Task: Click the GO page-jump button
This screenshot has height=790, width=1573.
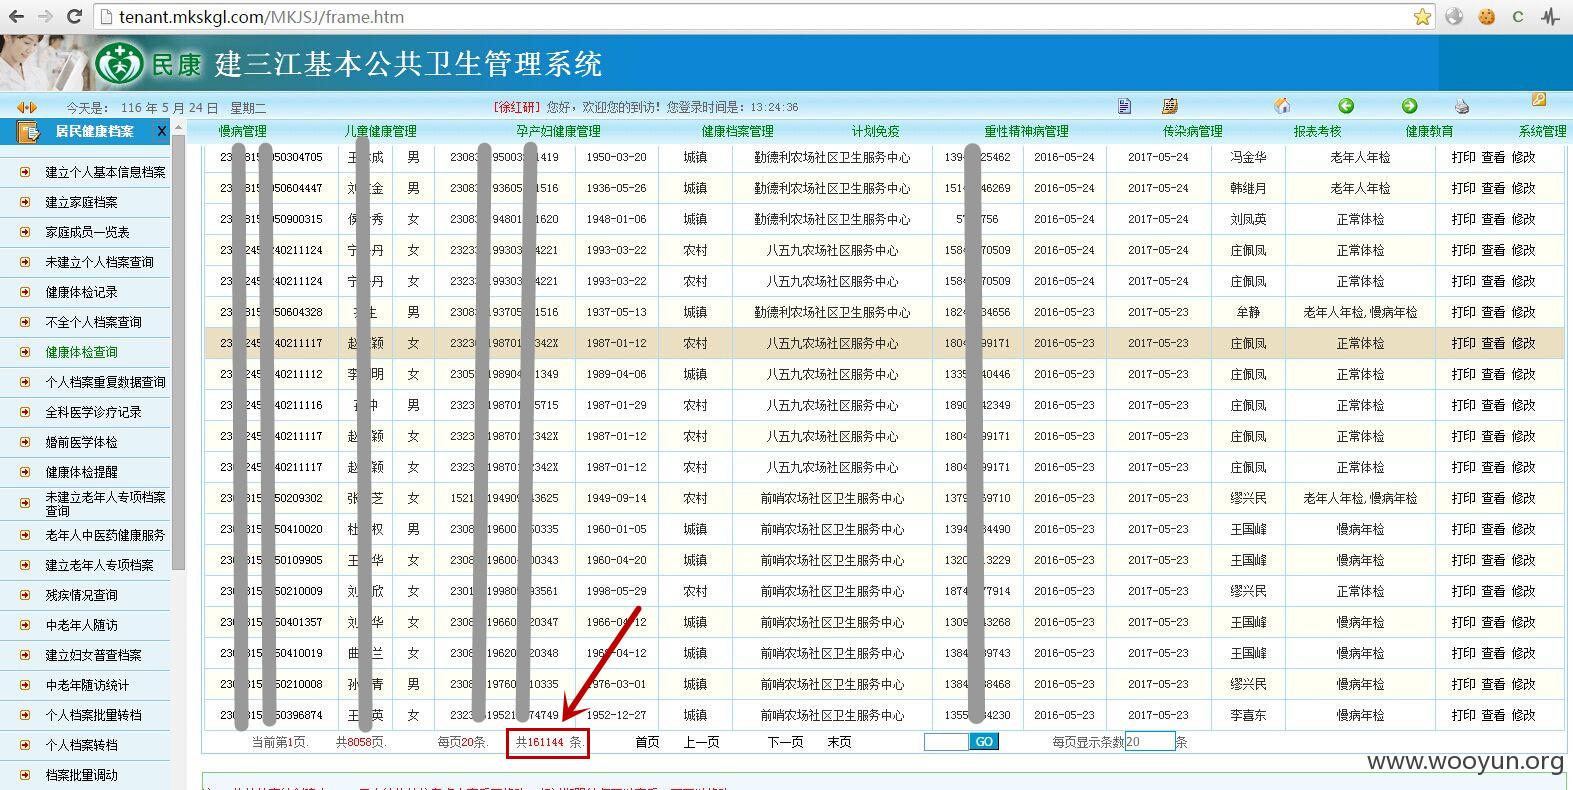Action: click(984, 742)
